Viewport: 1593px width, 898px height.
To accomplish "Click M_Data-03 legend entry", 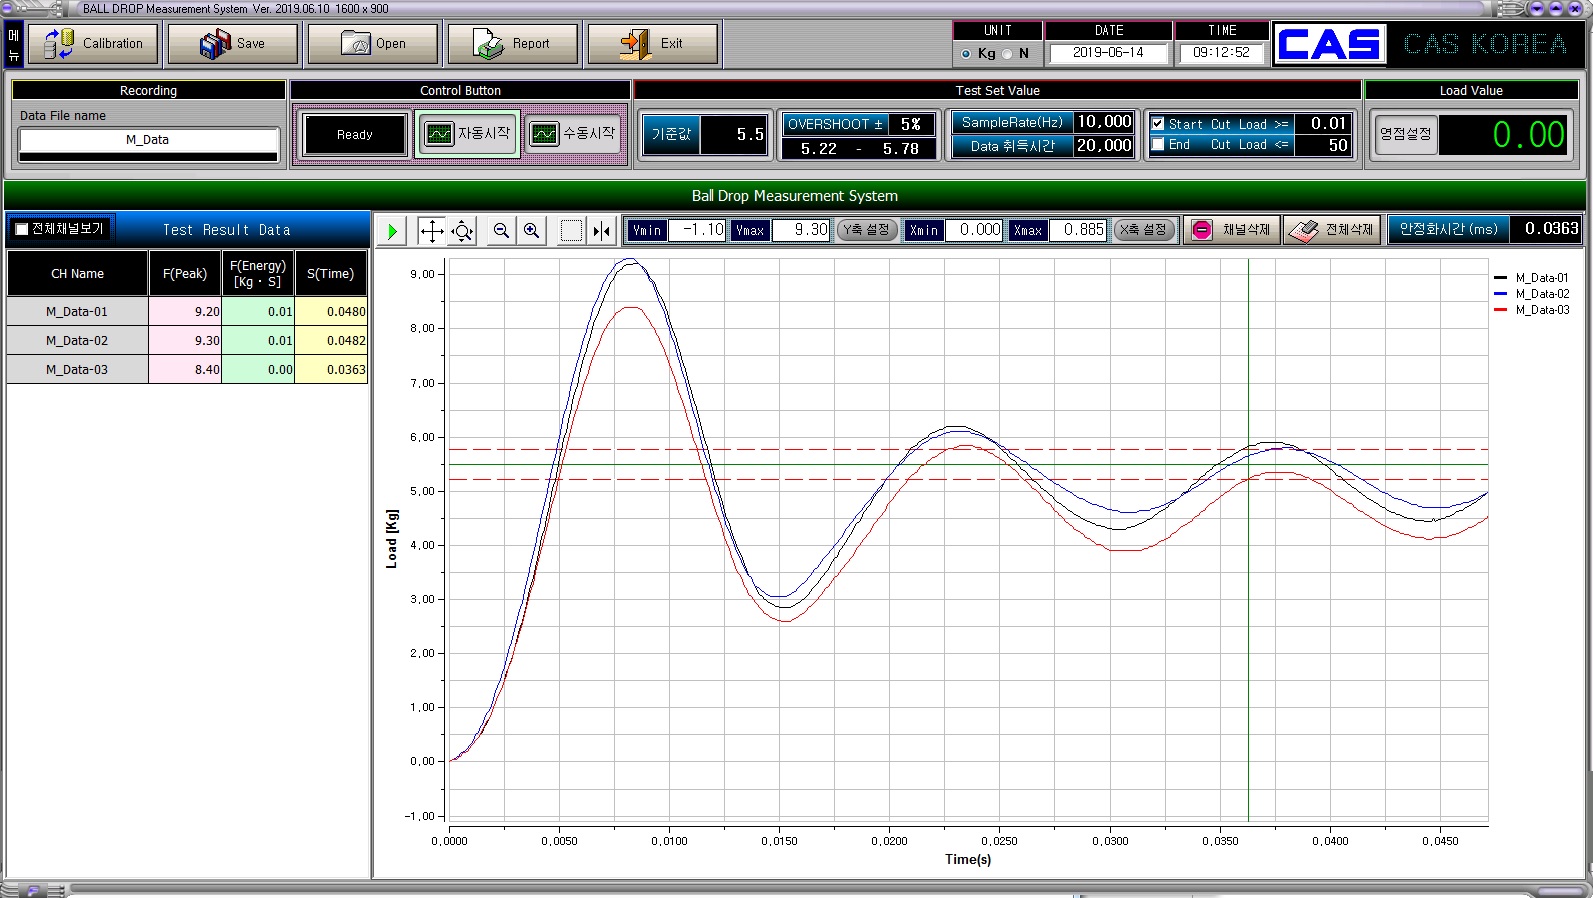I will tap(1532, 310).
